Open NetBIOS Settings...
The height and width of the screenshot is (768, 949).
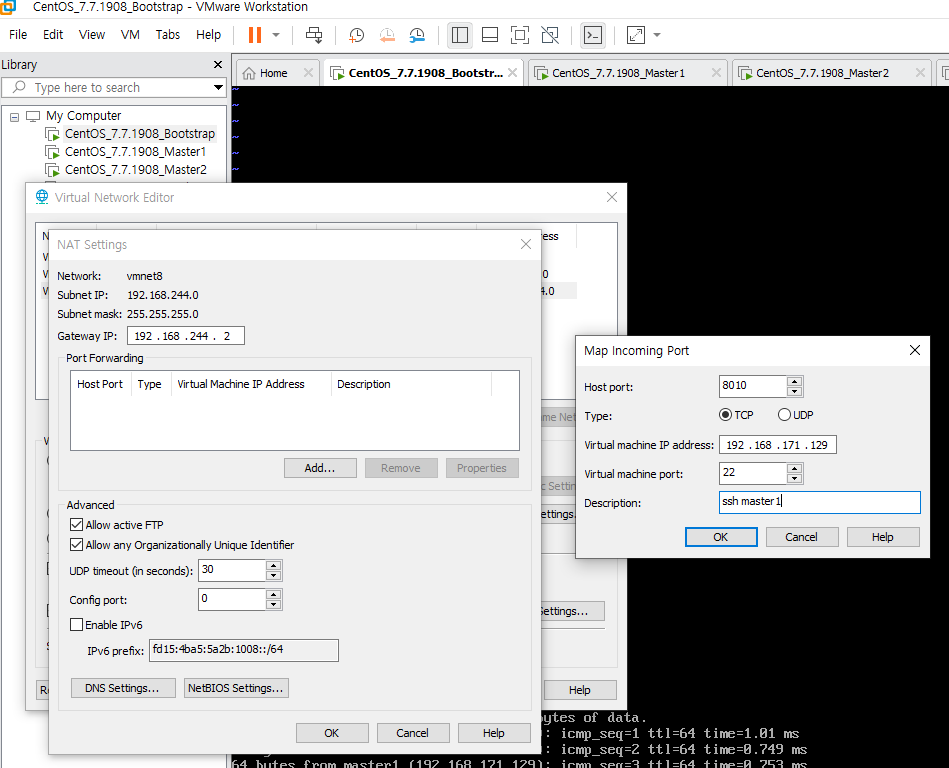tap(236, 689)
